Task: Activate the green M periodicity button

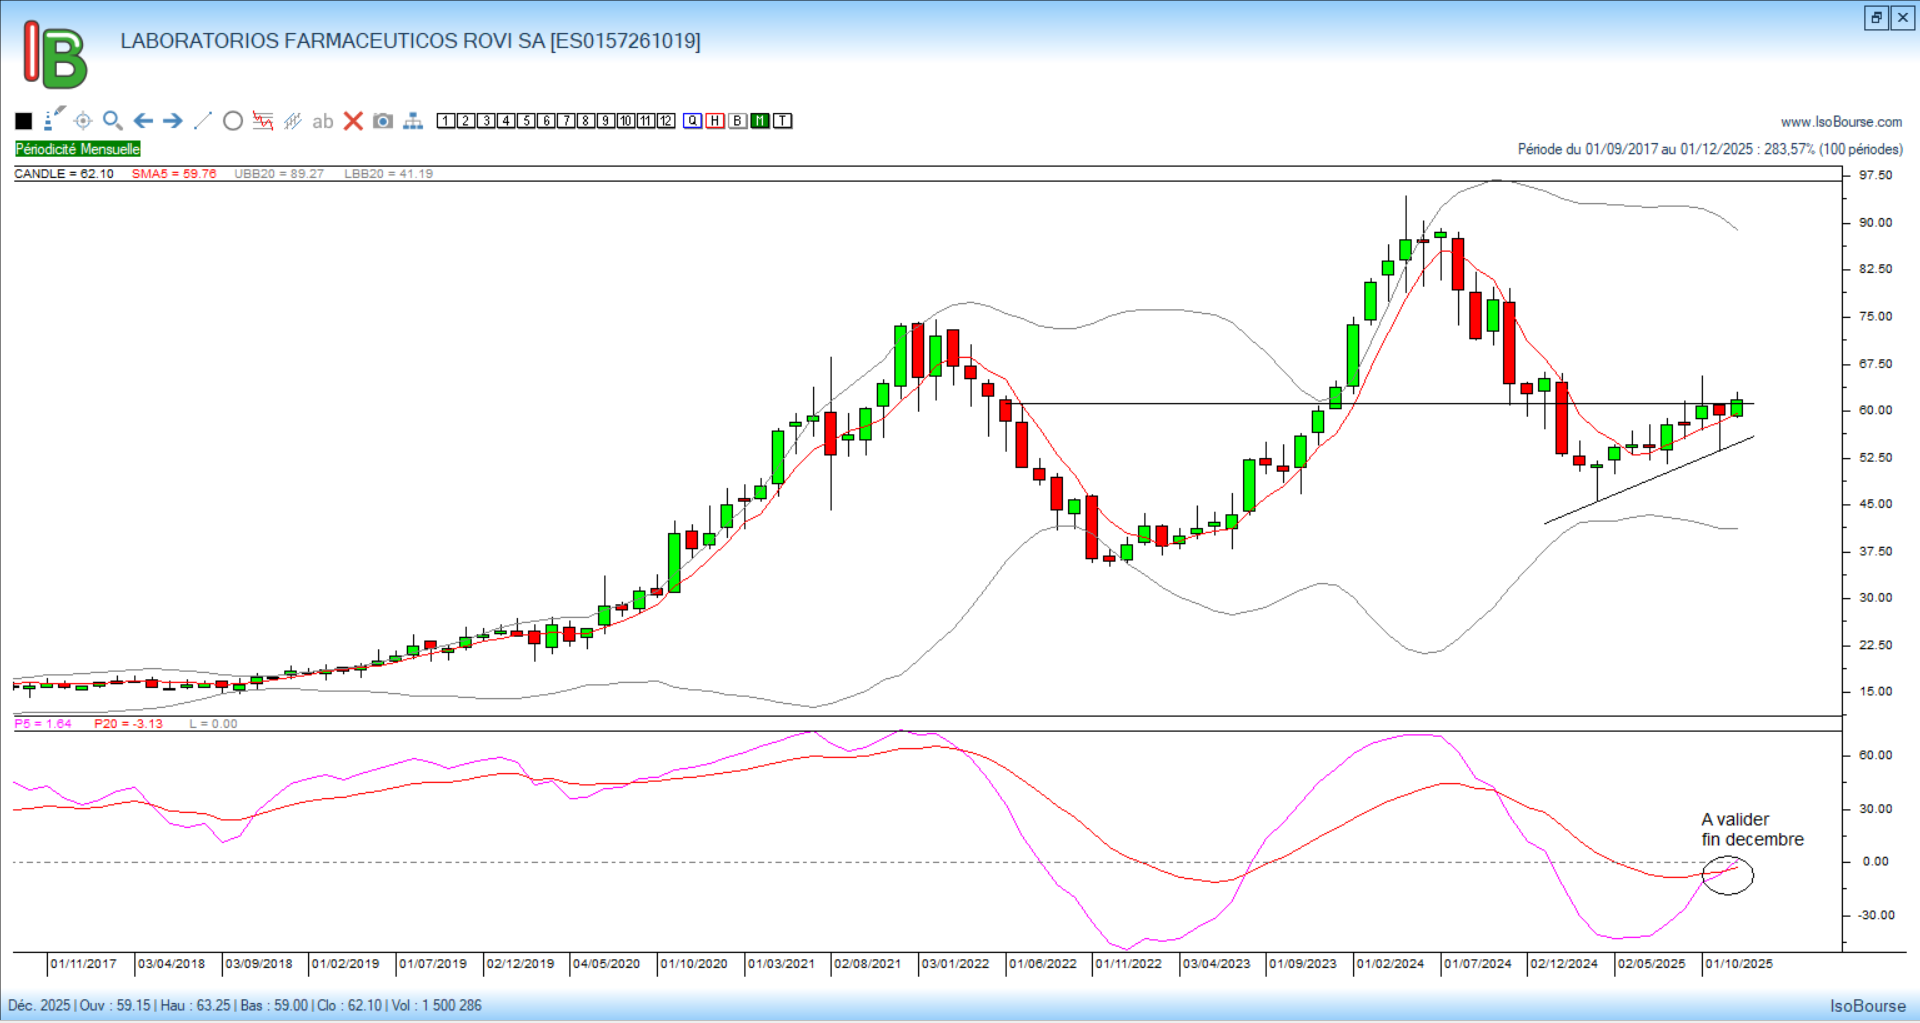Action: coord(760,121)
